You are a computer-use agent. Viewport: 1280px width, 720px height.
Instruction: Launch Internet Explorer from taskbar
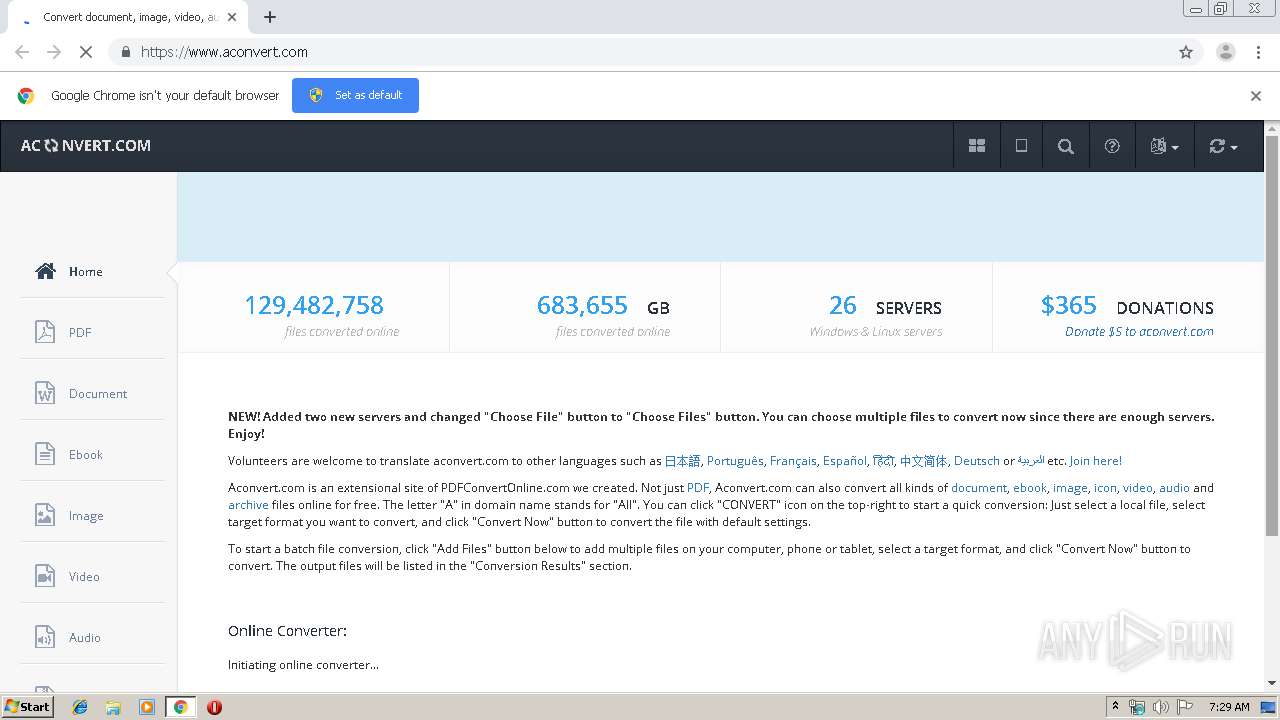[x=80, y=707]
